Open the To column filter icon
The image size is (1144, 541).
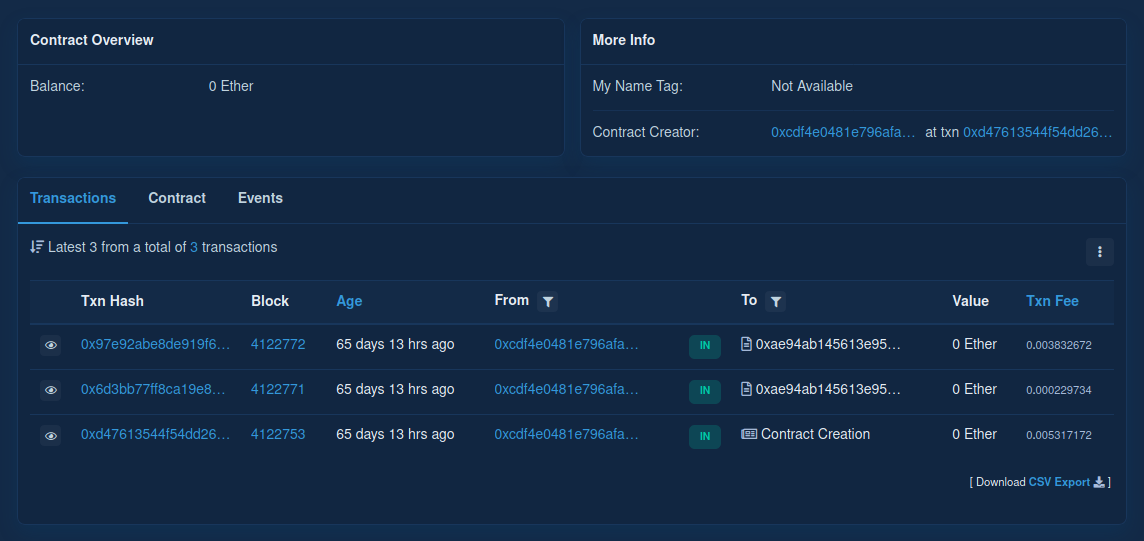[x=775, y=301]
